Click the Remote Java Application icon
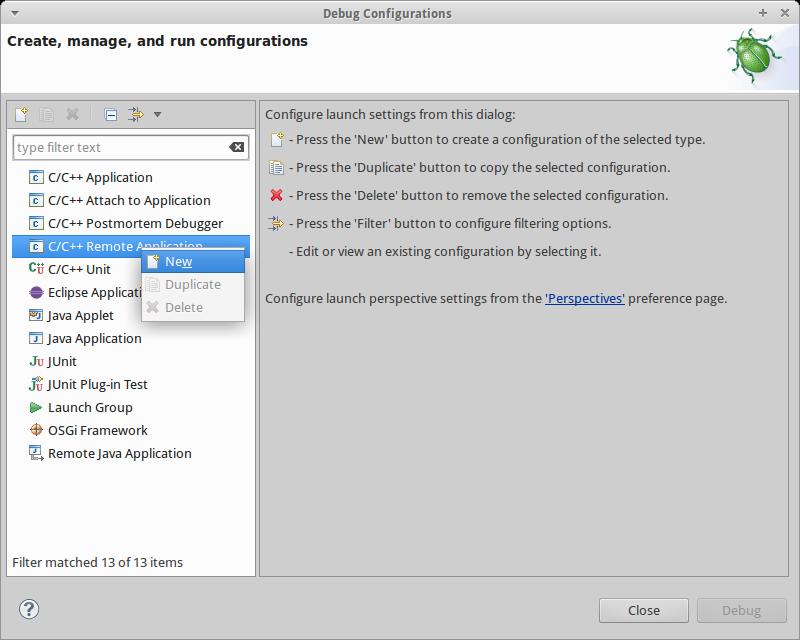Viewport: 800px width, 640px height. (x=36, y=453)
